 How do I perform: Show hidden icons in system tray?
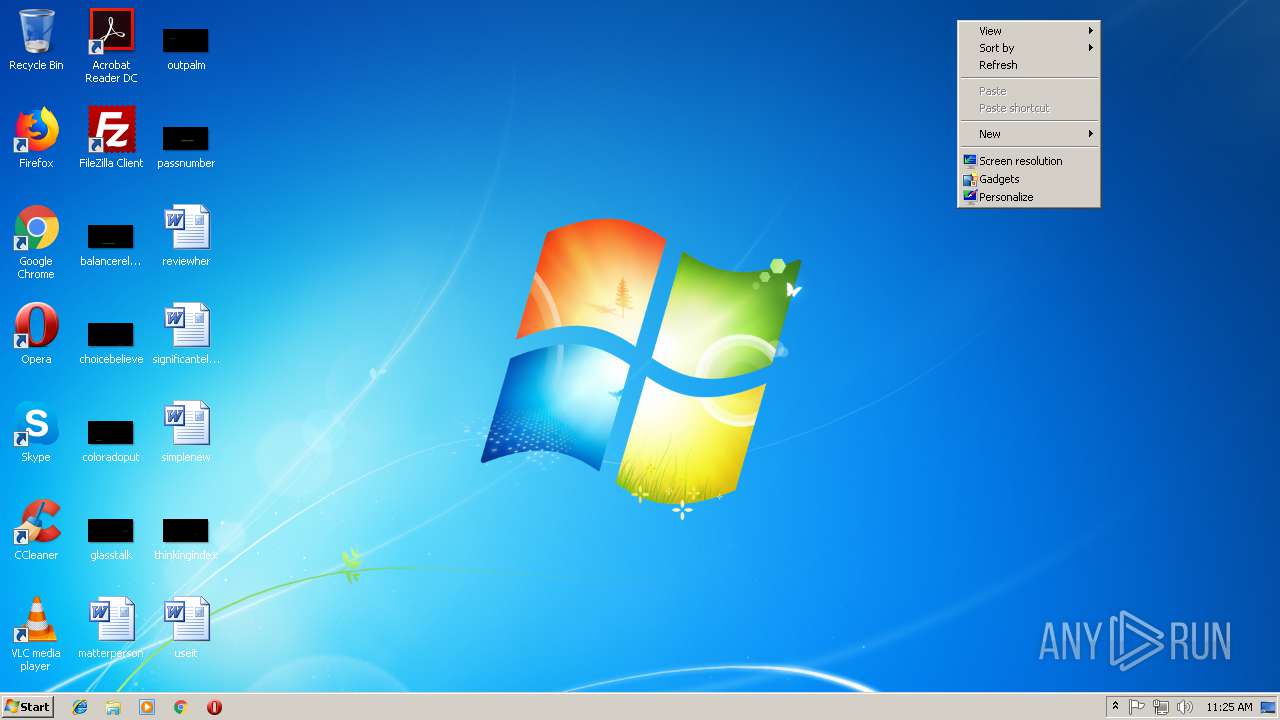point(1115,707)
